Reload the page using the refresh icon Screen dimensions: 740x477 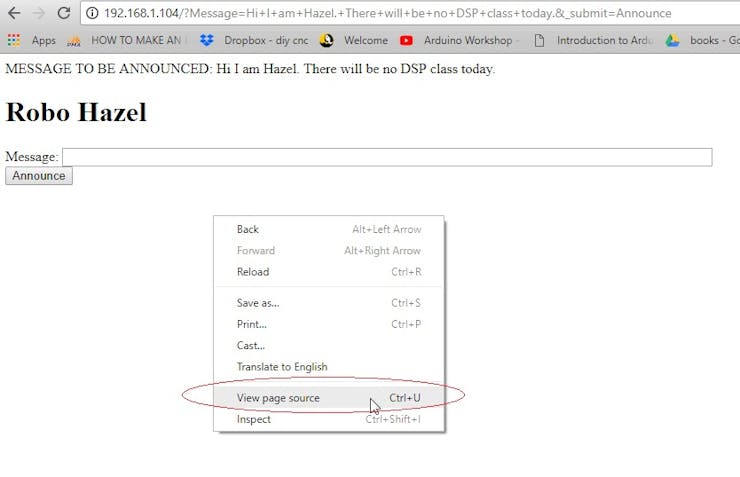64,13
